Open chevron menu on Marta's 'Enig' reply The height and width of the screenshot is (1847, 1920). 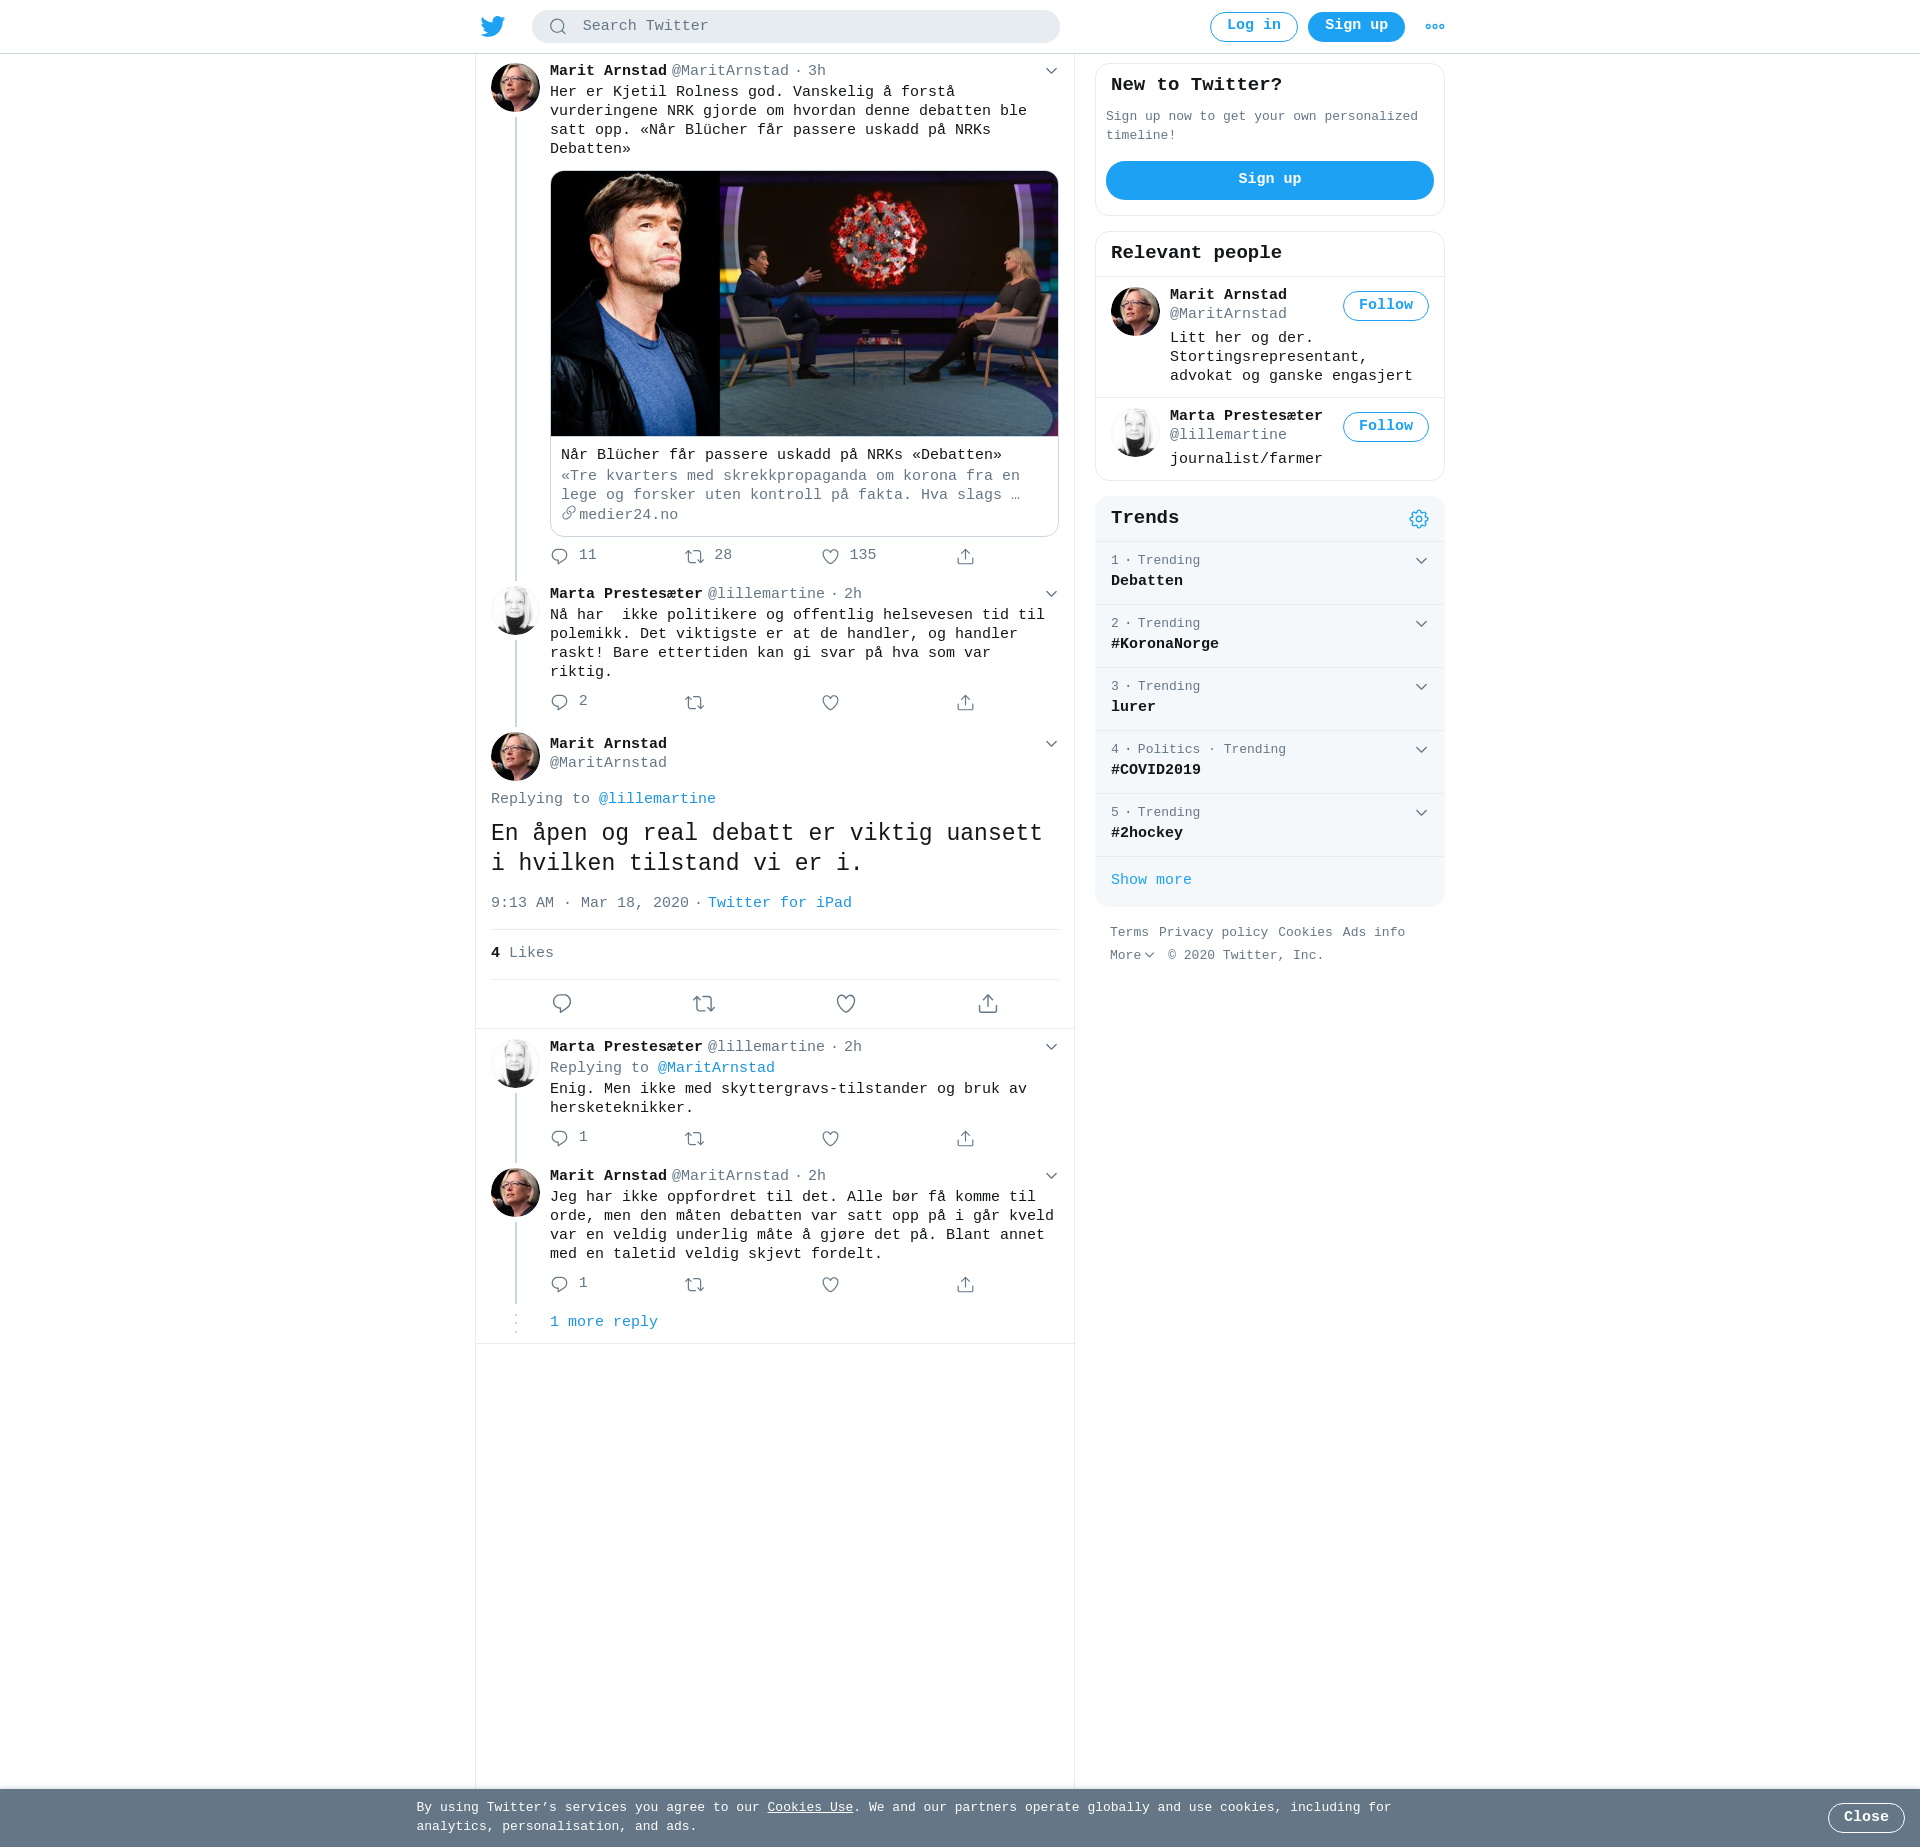(1051, 1047)
